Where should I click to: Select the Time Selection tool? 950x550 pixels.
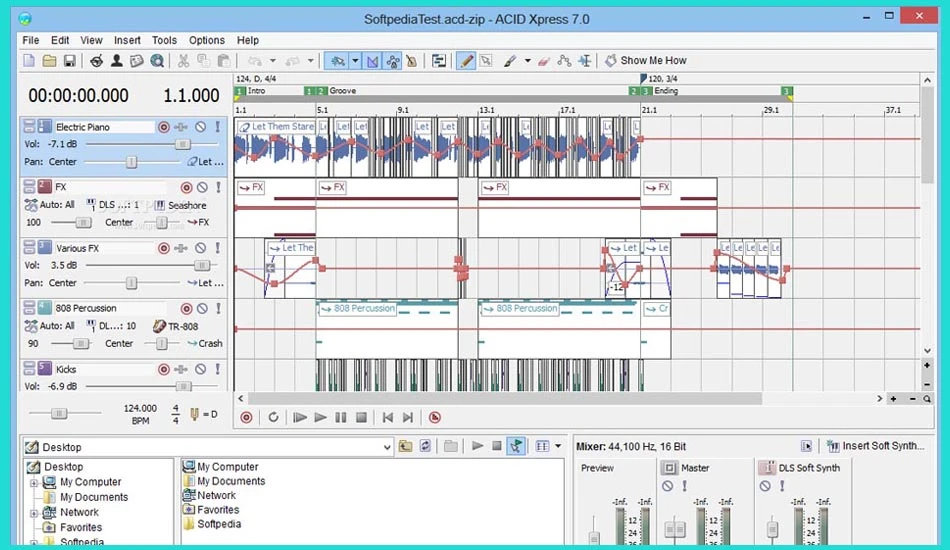(x=585, y=61)
